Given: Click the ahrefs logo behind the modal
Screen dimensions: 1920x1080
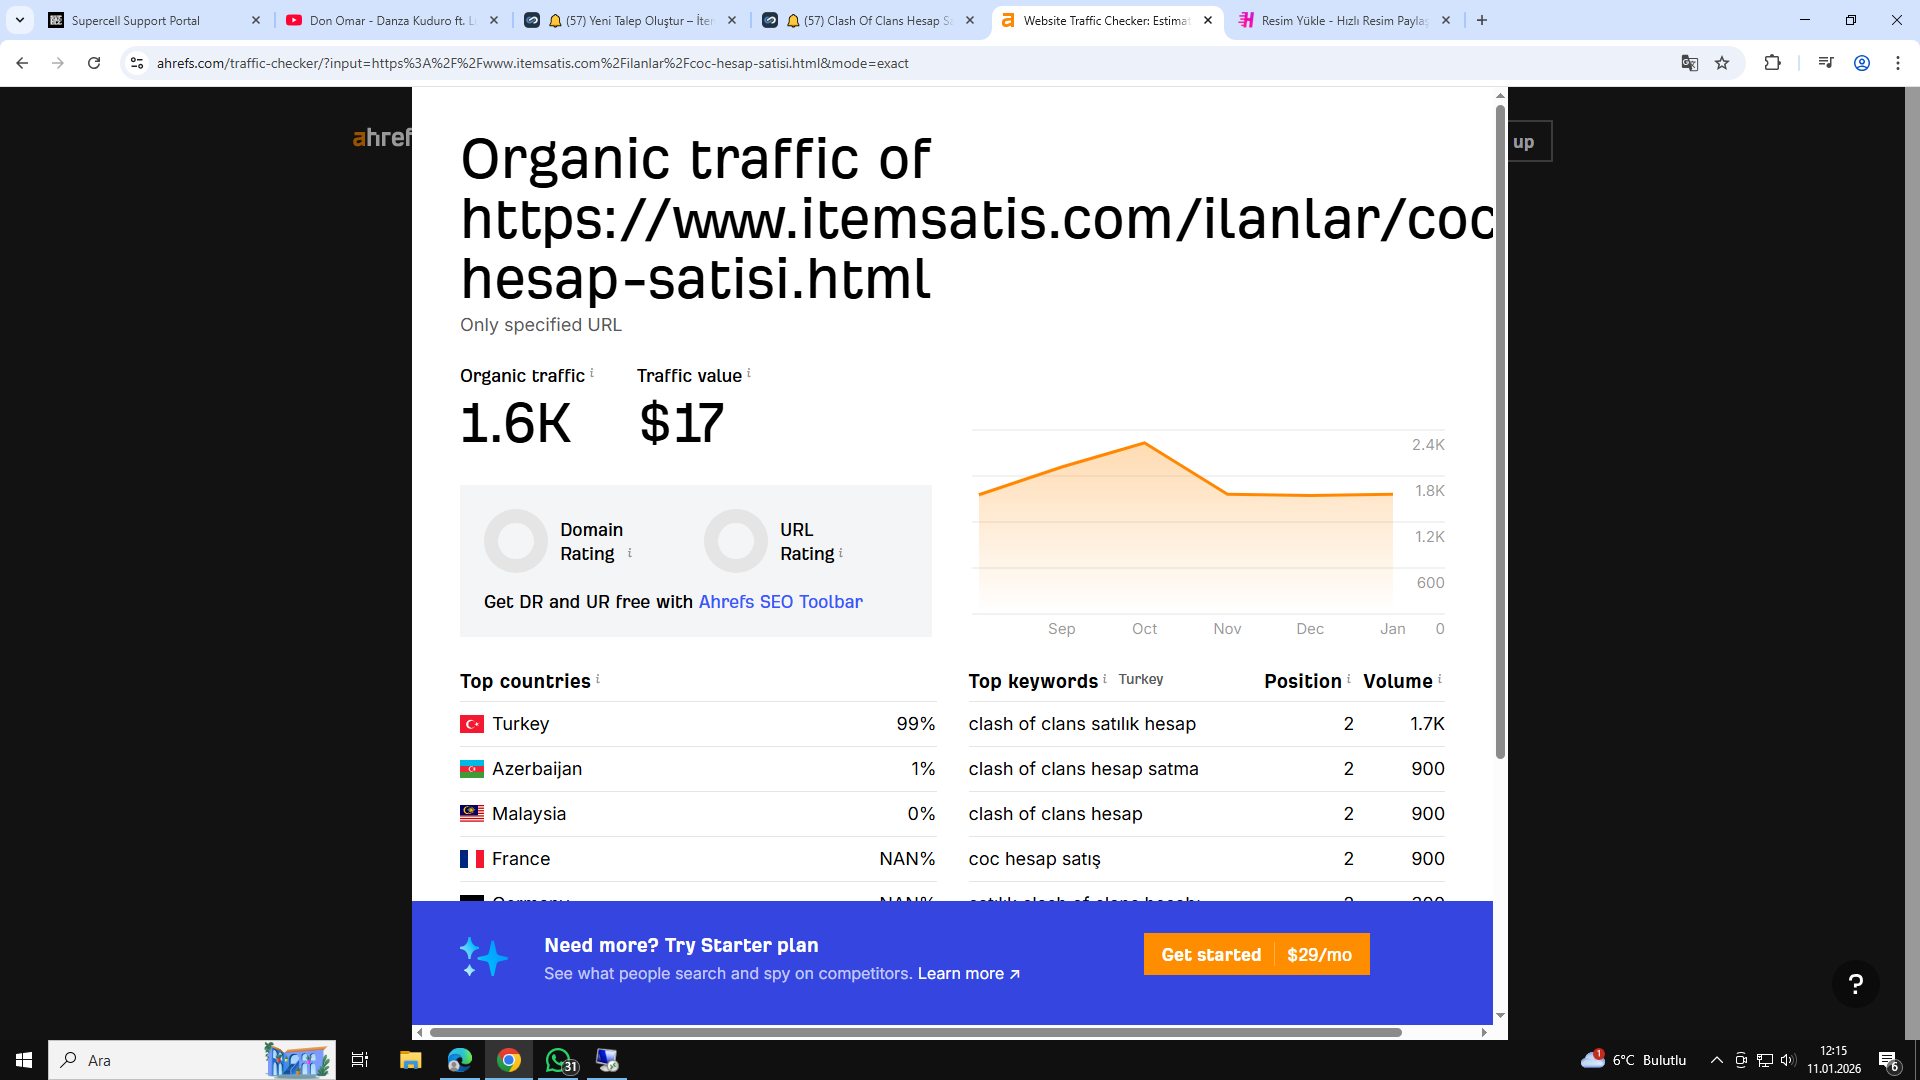Looking at the screenshot, I should coord(381,138).
